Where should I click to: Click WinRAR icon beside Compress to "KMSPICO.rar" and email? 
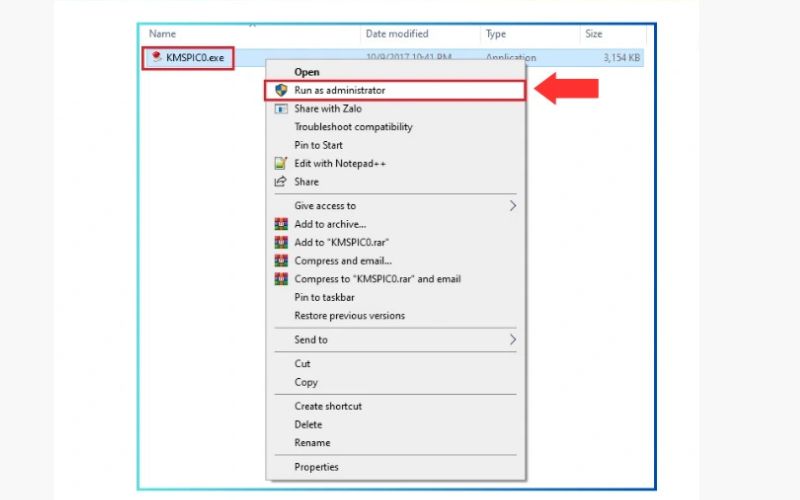[x=281, y=279]
